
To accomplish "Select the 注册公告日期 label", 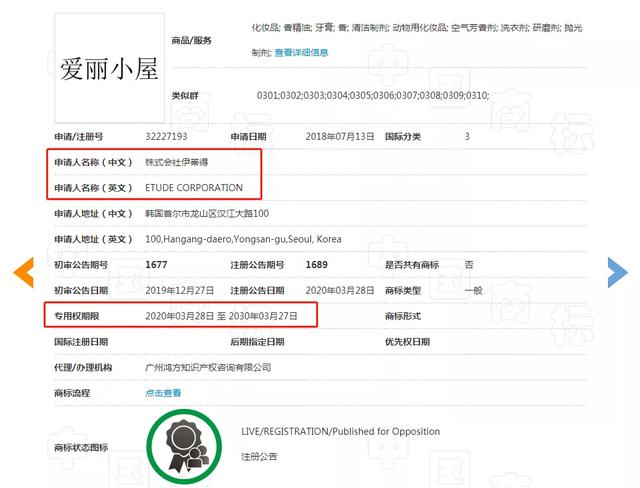I will coord(257,291).
